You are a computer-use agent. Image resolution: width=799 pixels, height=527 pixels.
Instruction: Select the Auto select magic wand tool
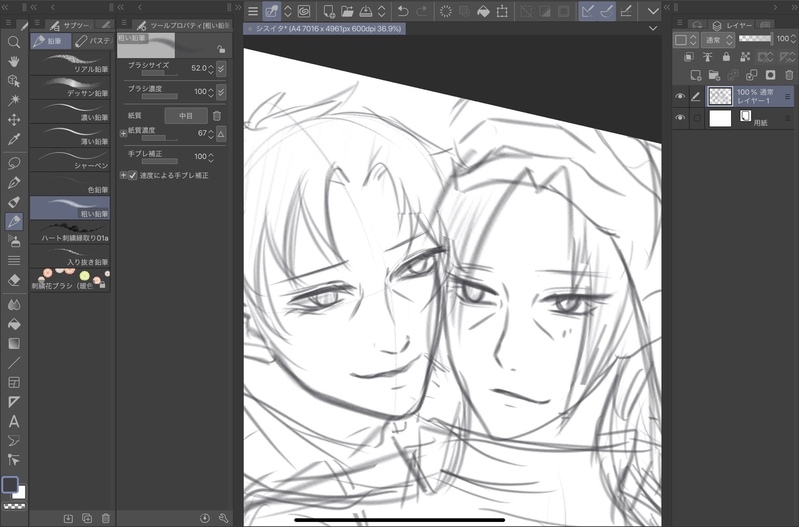[14, 100]
